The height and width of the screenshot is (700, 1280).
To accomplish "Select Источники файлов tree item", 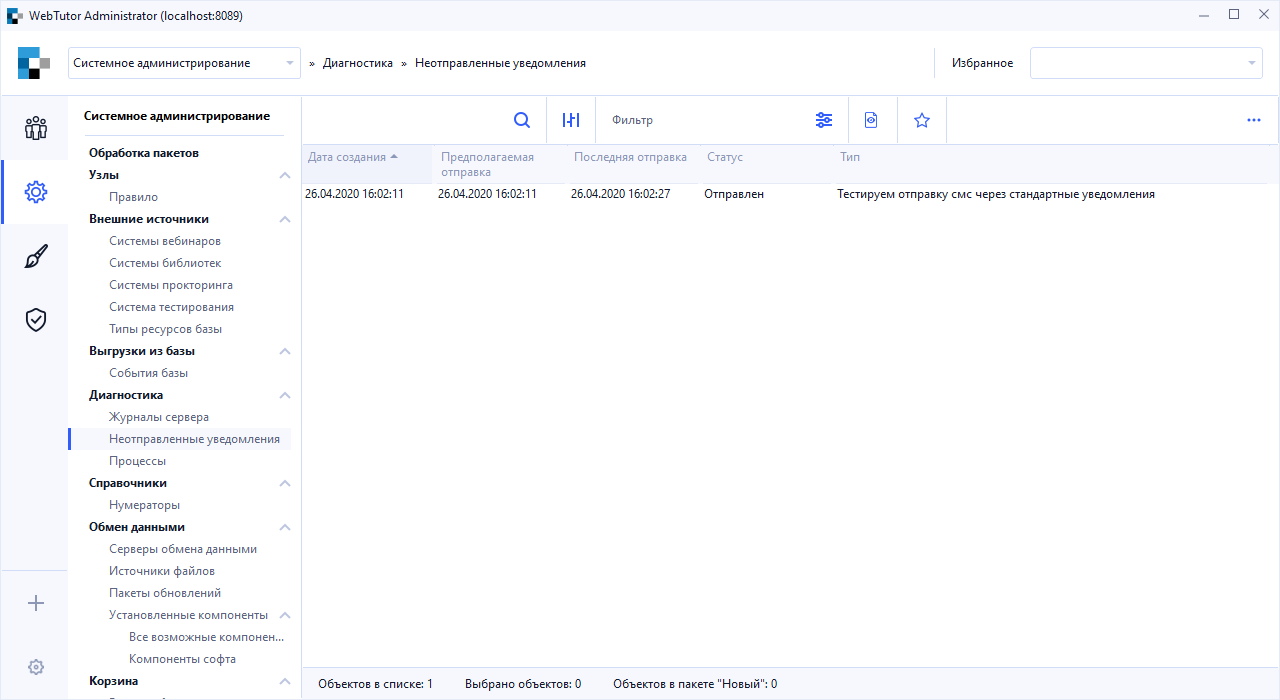I will coord(162,571).
